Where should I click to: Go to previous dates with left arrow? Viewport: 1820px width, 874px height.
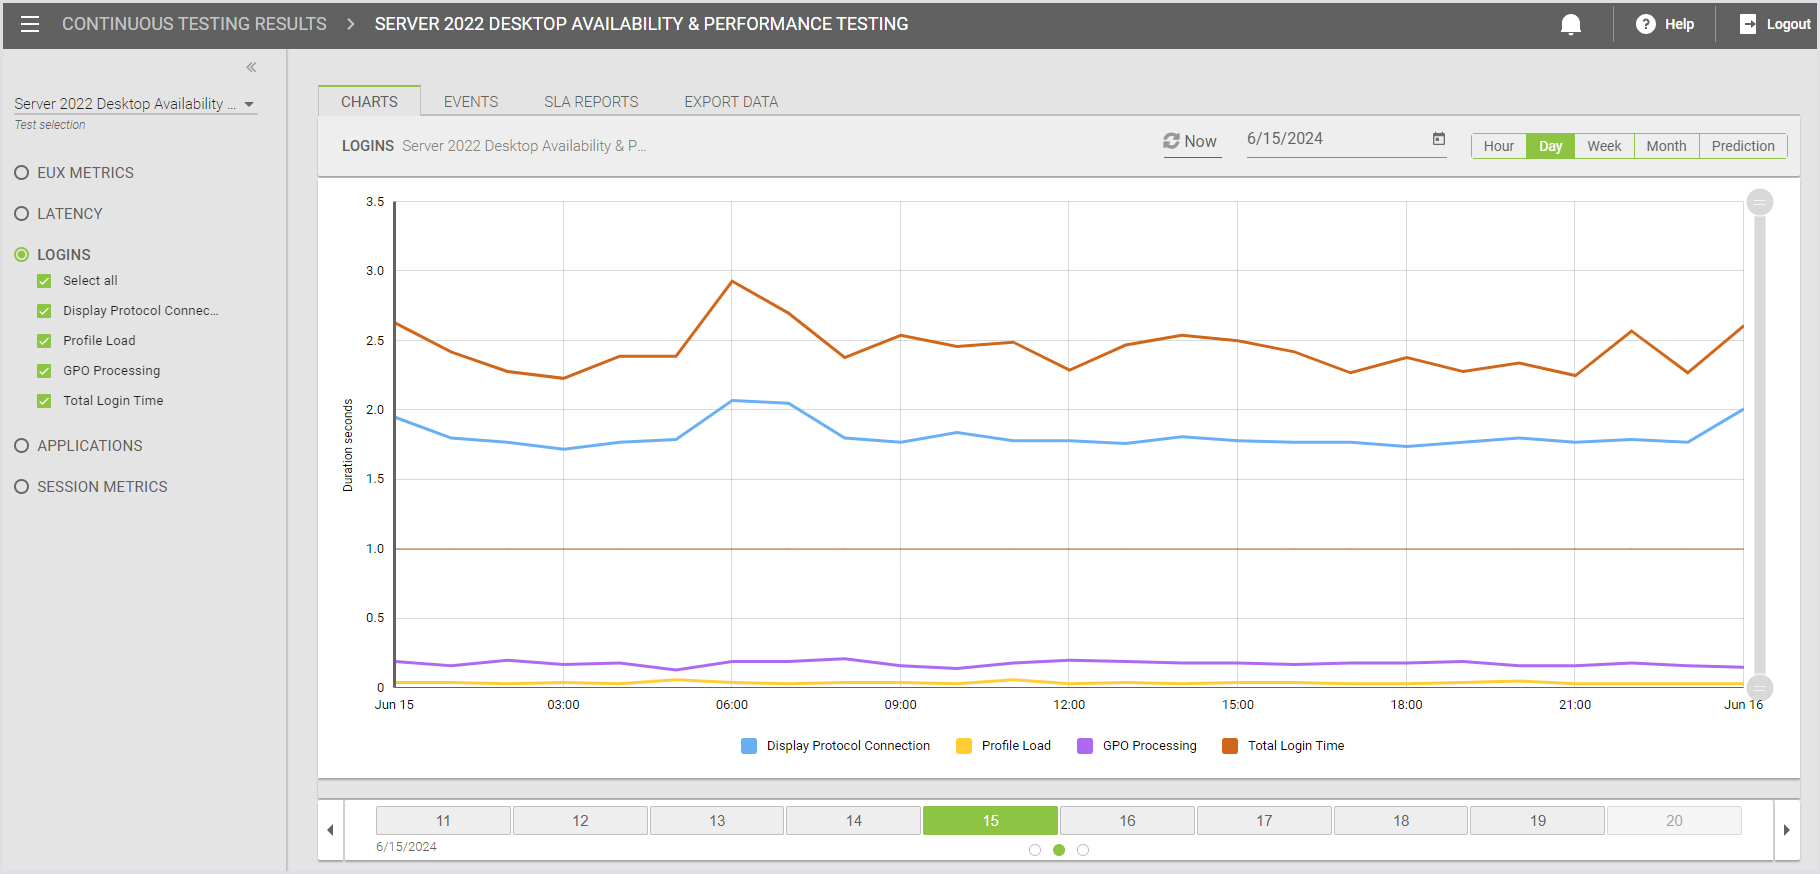click(331, 830)
